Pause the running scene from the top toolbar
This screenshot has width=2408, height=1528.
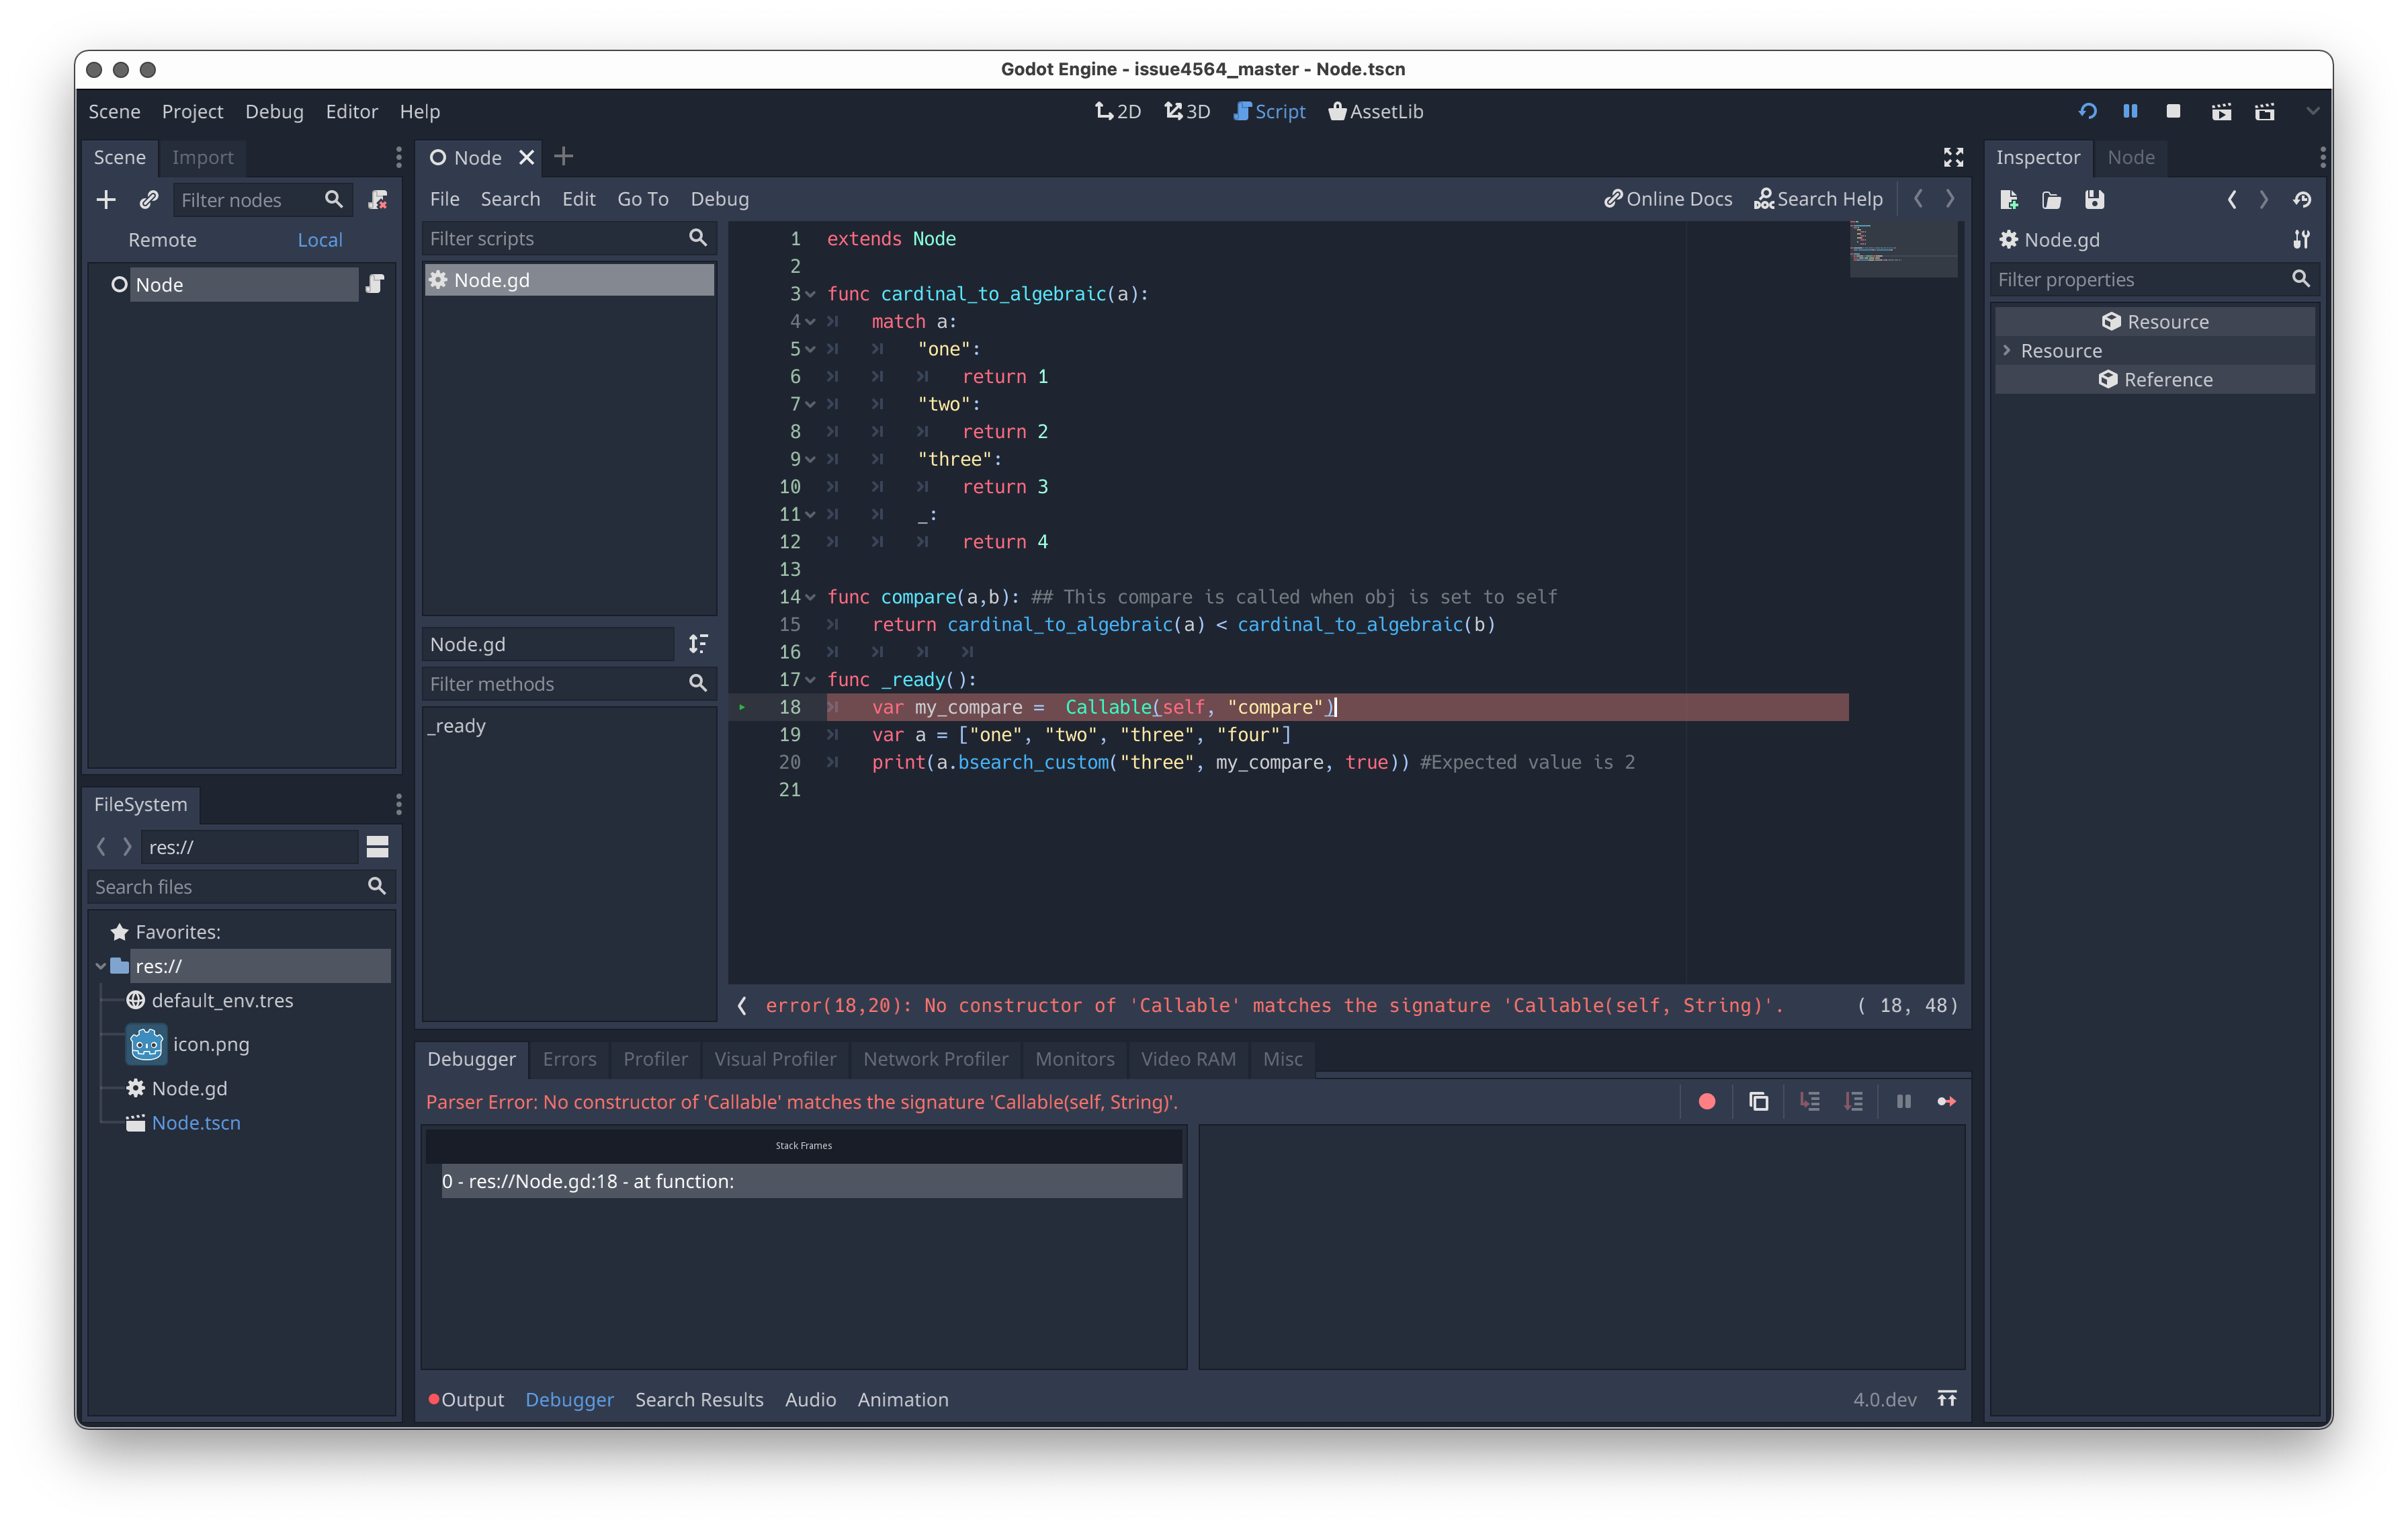[2131, 111]
